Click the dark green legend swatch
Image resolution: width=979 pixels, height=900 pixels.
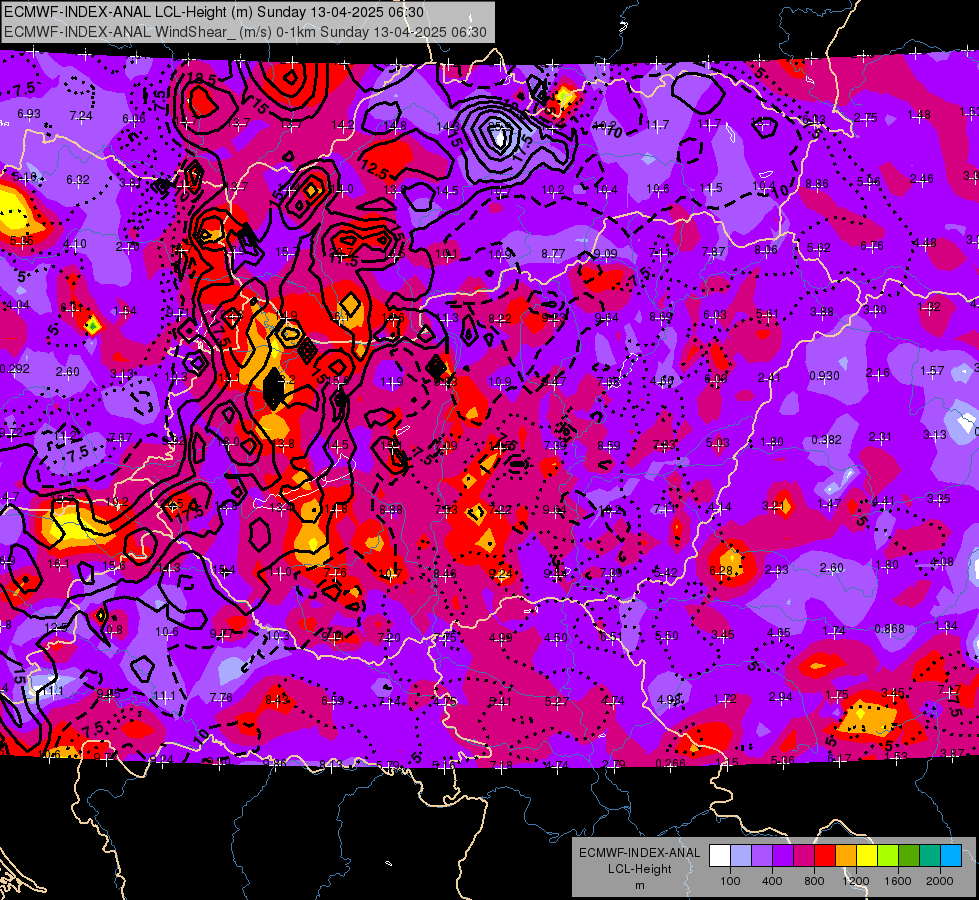pyautogui.click(x=909, y=856)
